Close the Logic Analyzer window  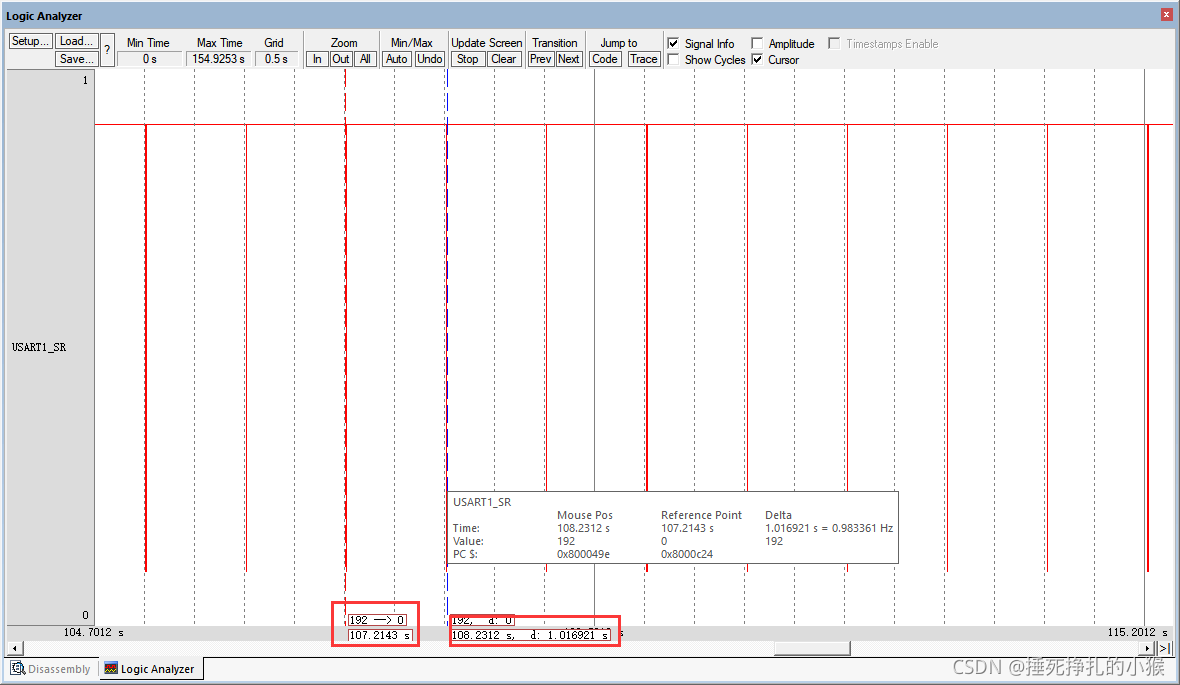[1166, 14]
